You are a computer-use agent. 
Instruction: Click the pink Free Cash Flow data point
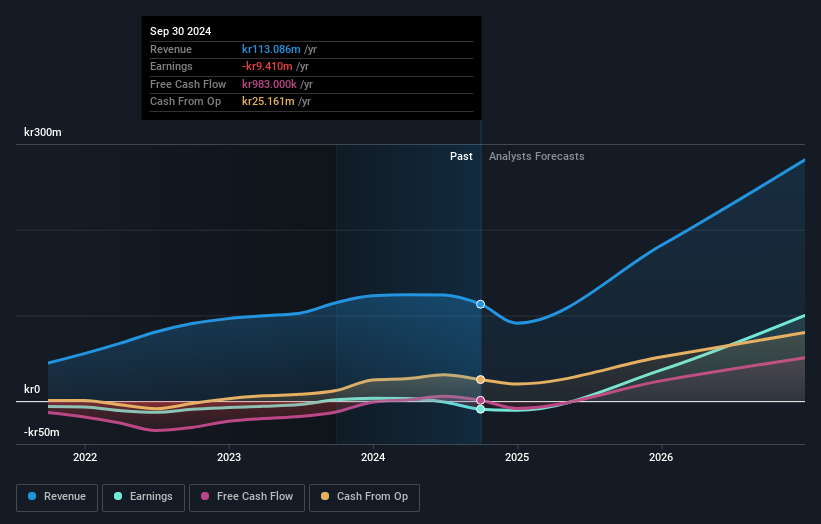click(x=480, y=400)
